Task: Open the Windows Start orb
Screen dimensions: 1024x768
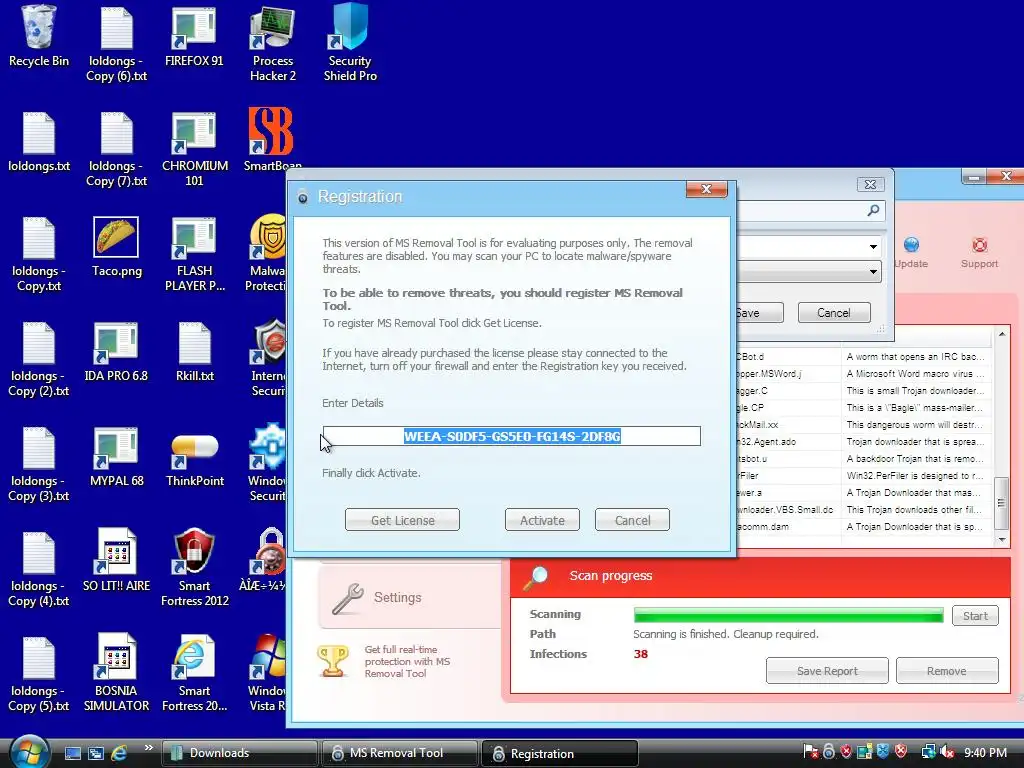Action: tap(30, 752)
